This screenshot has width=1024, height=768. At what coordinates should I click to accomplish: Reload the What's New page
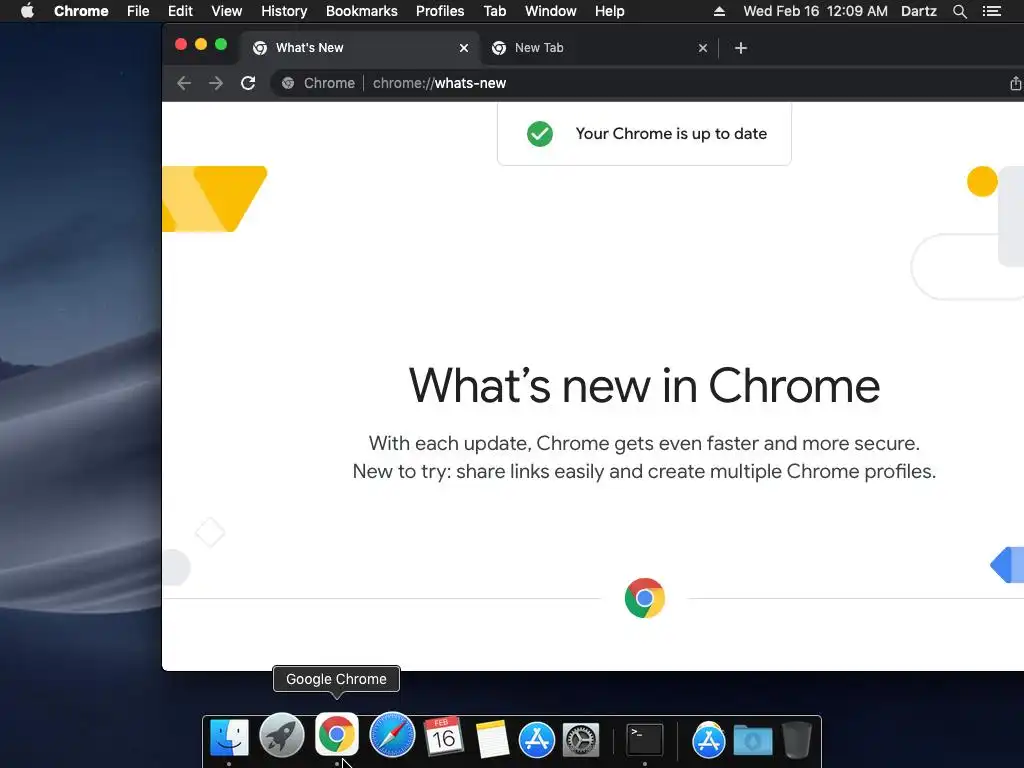click(x=248, y=83)
